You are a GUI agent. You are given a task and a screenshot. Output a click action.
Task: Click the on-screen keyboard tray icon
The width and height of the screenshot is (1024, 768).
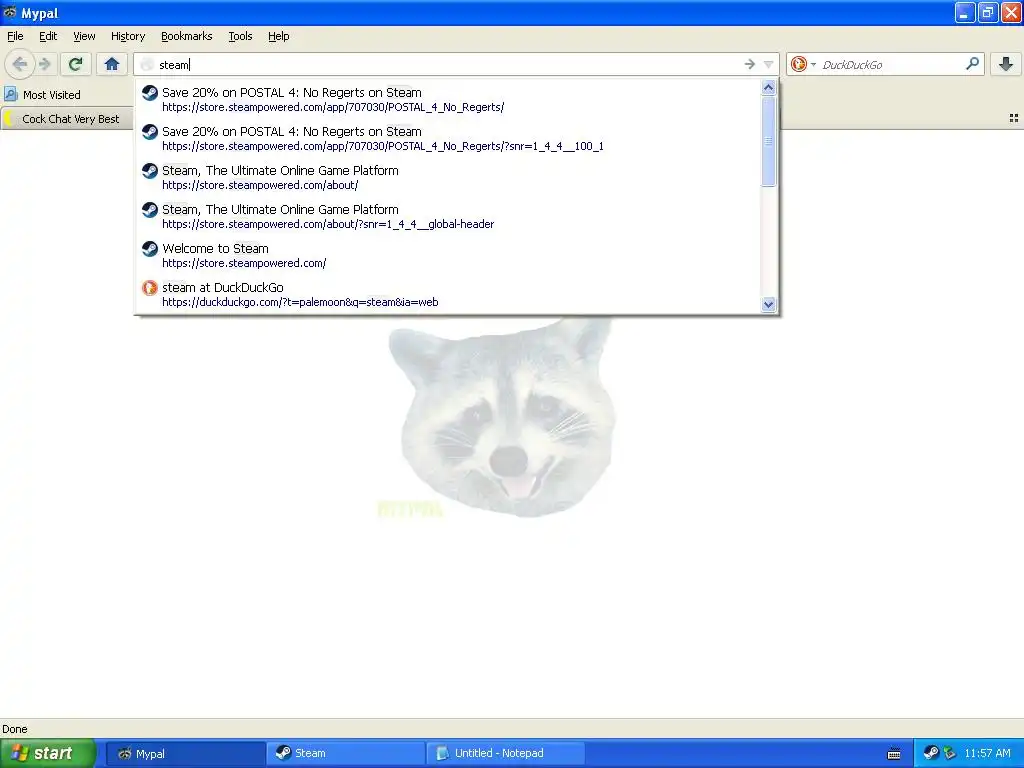pos(894,754)
